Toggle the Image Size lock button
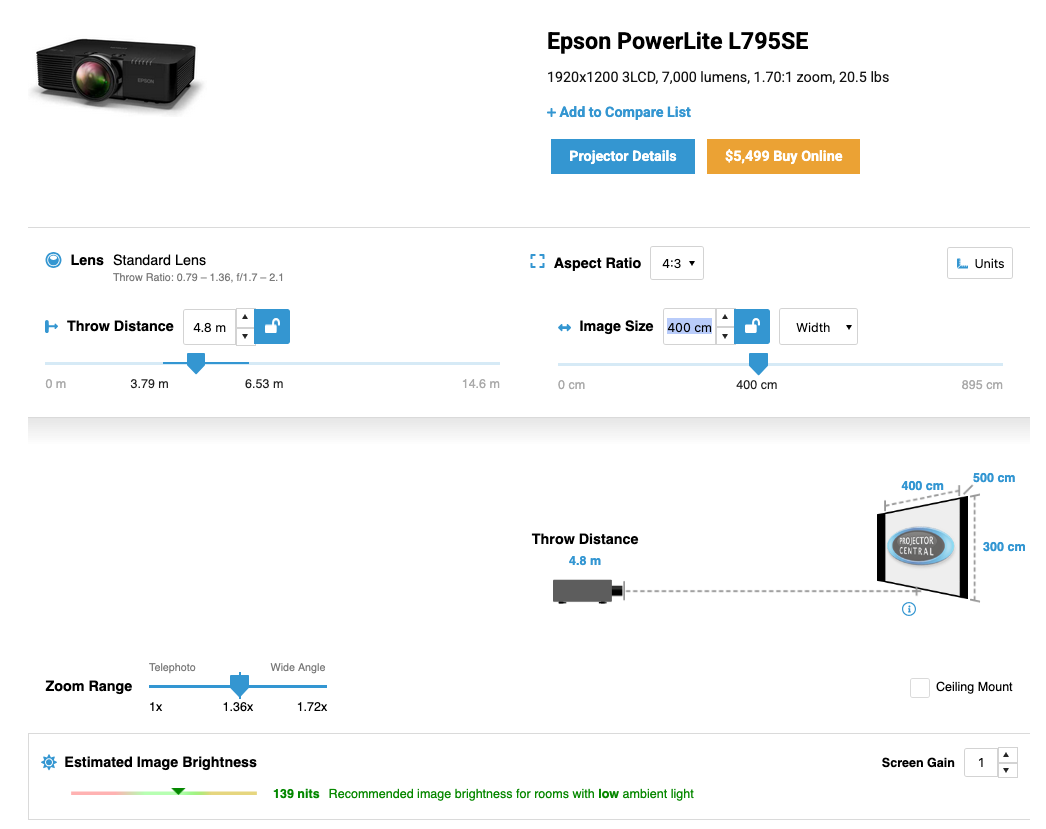1046x829 pixels. 752,327
